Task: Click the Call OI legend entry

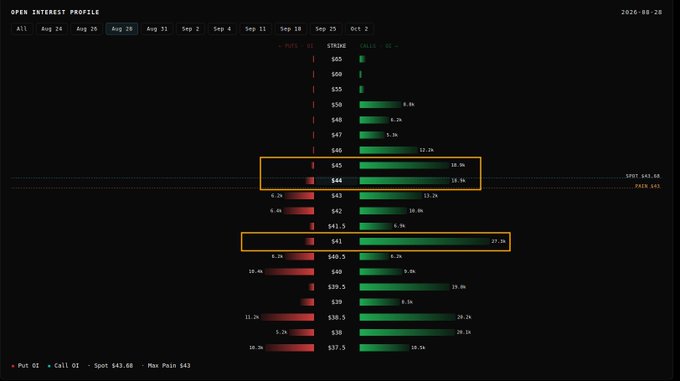Action: pos(63,365)
